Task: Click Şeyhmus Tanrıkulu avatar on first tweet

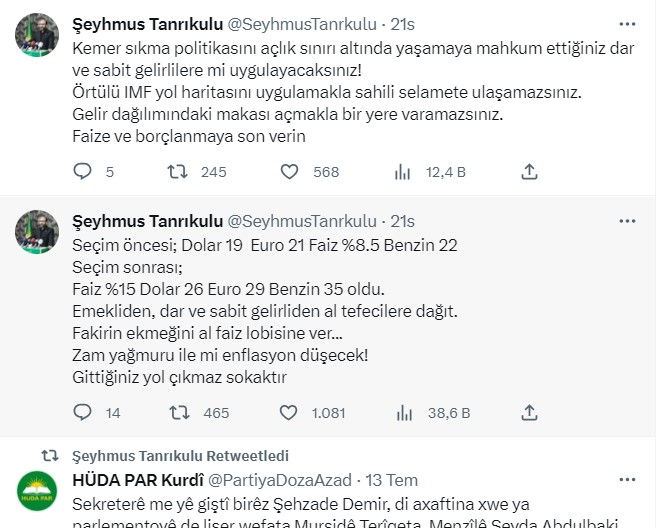Action: click(36, 36)
